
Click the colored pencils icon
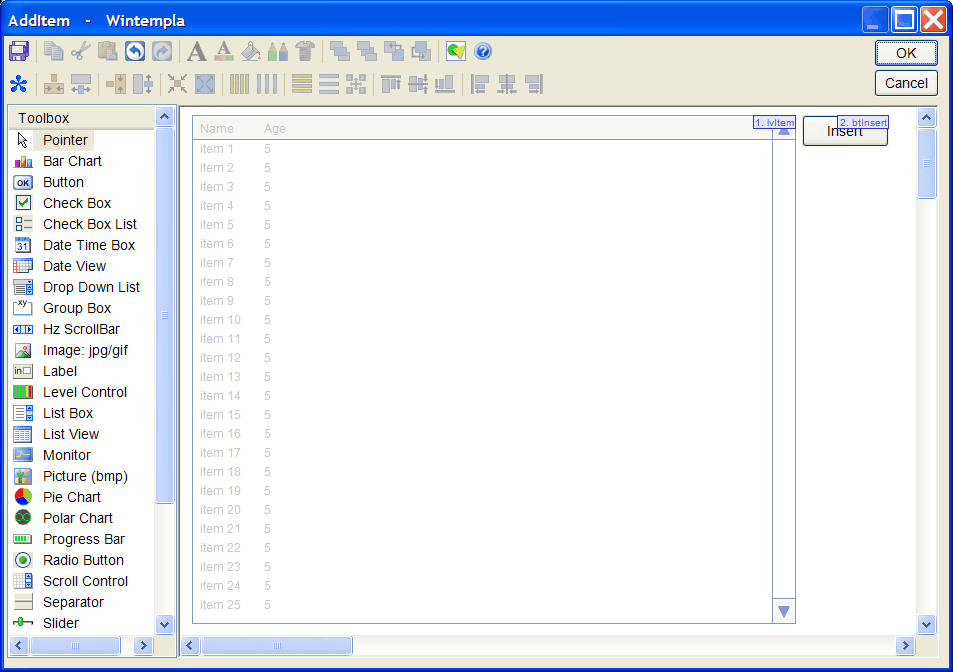tap(278, 51)
